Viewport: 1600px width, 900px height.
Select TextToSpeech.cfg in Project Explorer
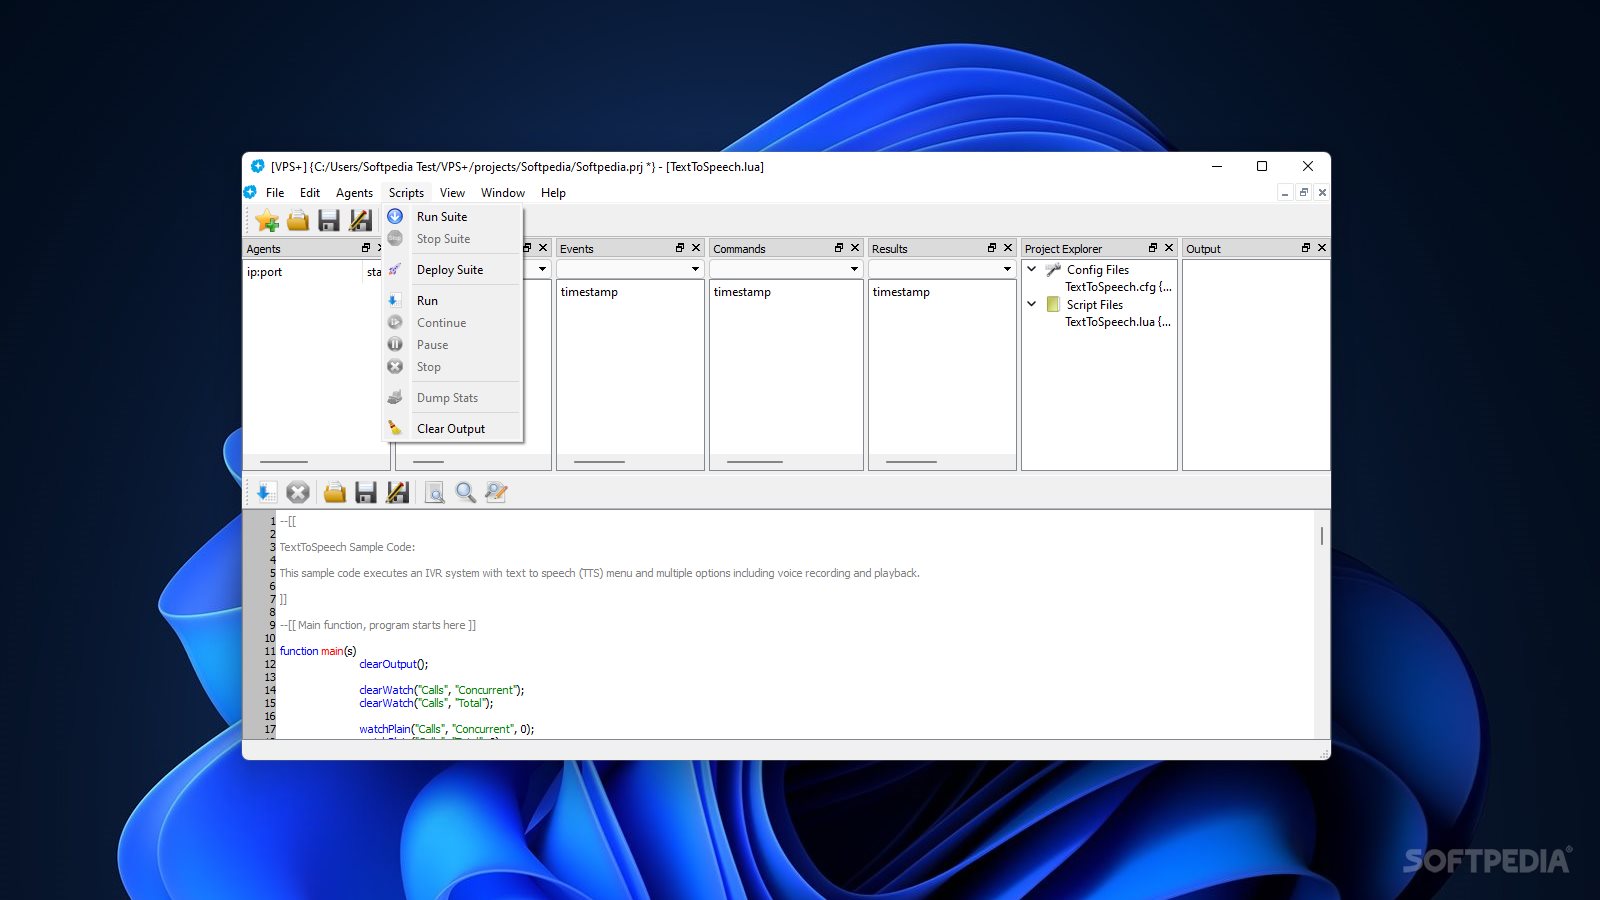1118,287
